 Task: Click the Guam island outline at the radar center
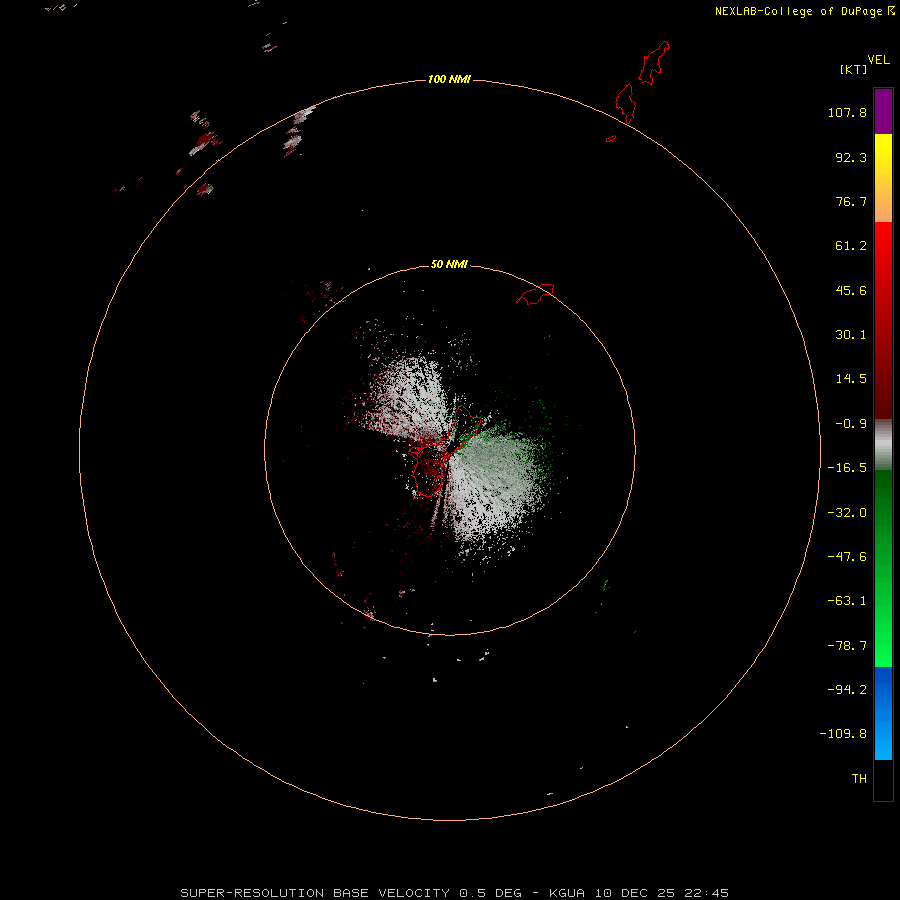coord(445,452)
